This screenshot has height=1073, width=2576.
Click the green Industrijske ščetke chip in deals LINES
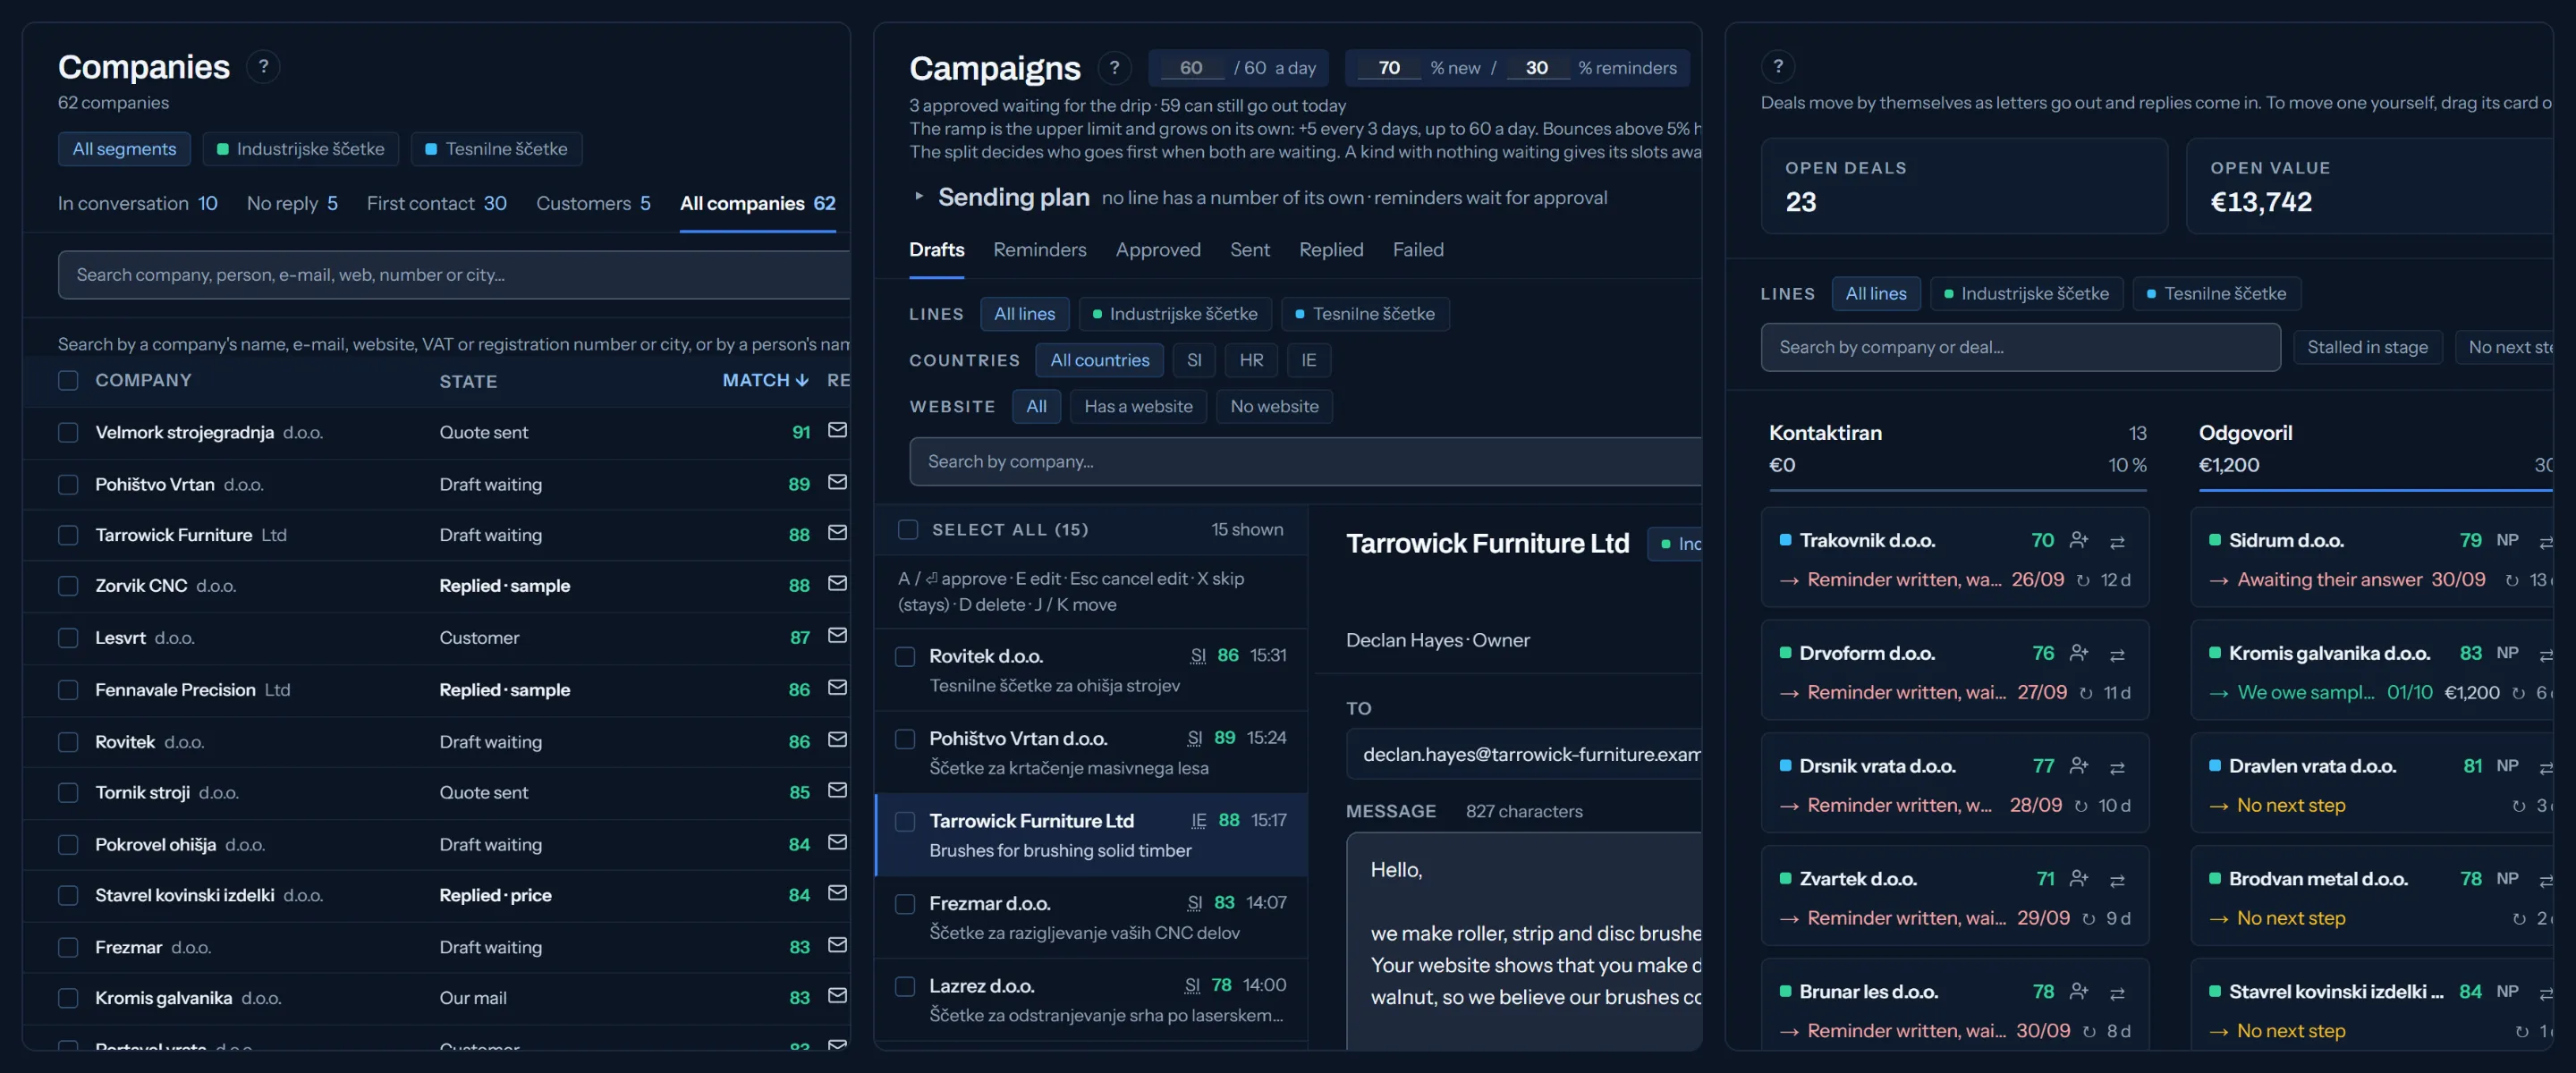[x=2026, y=293]
